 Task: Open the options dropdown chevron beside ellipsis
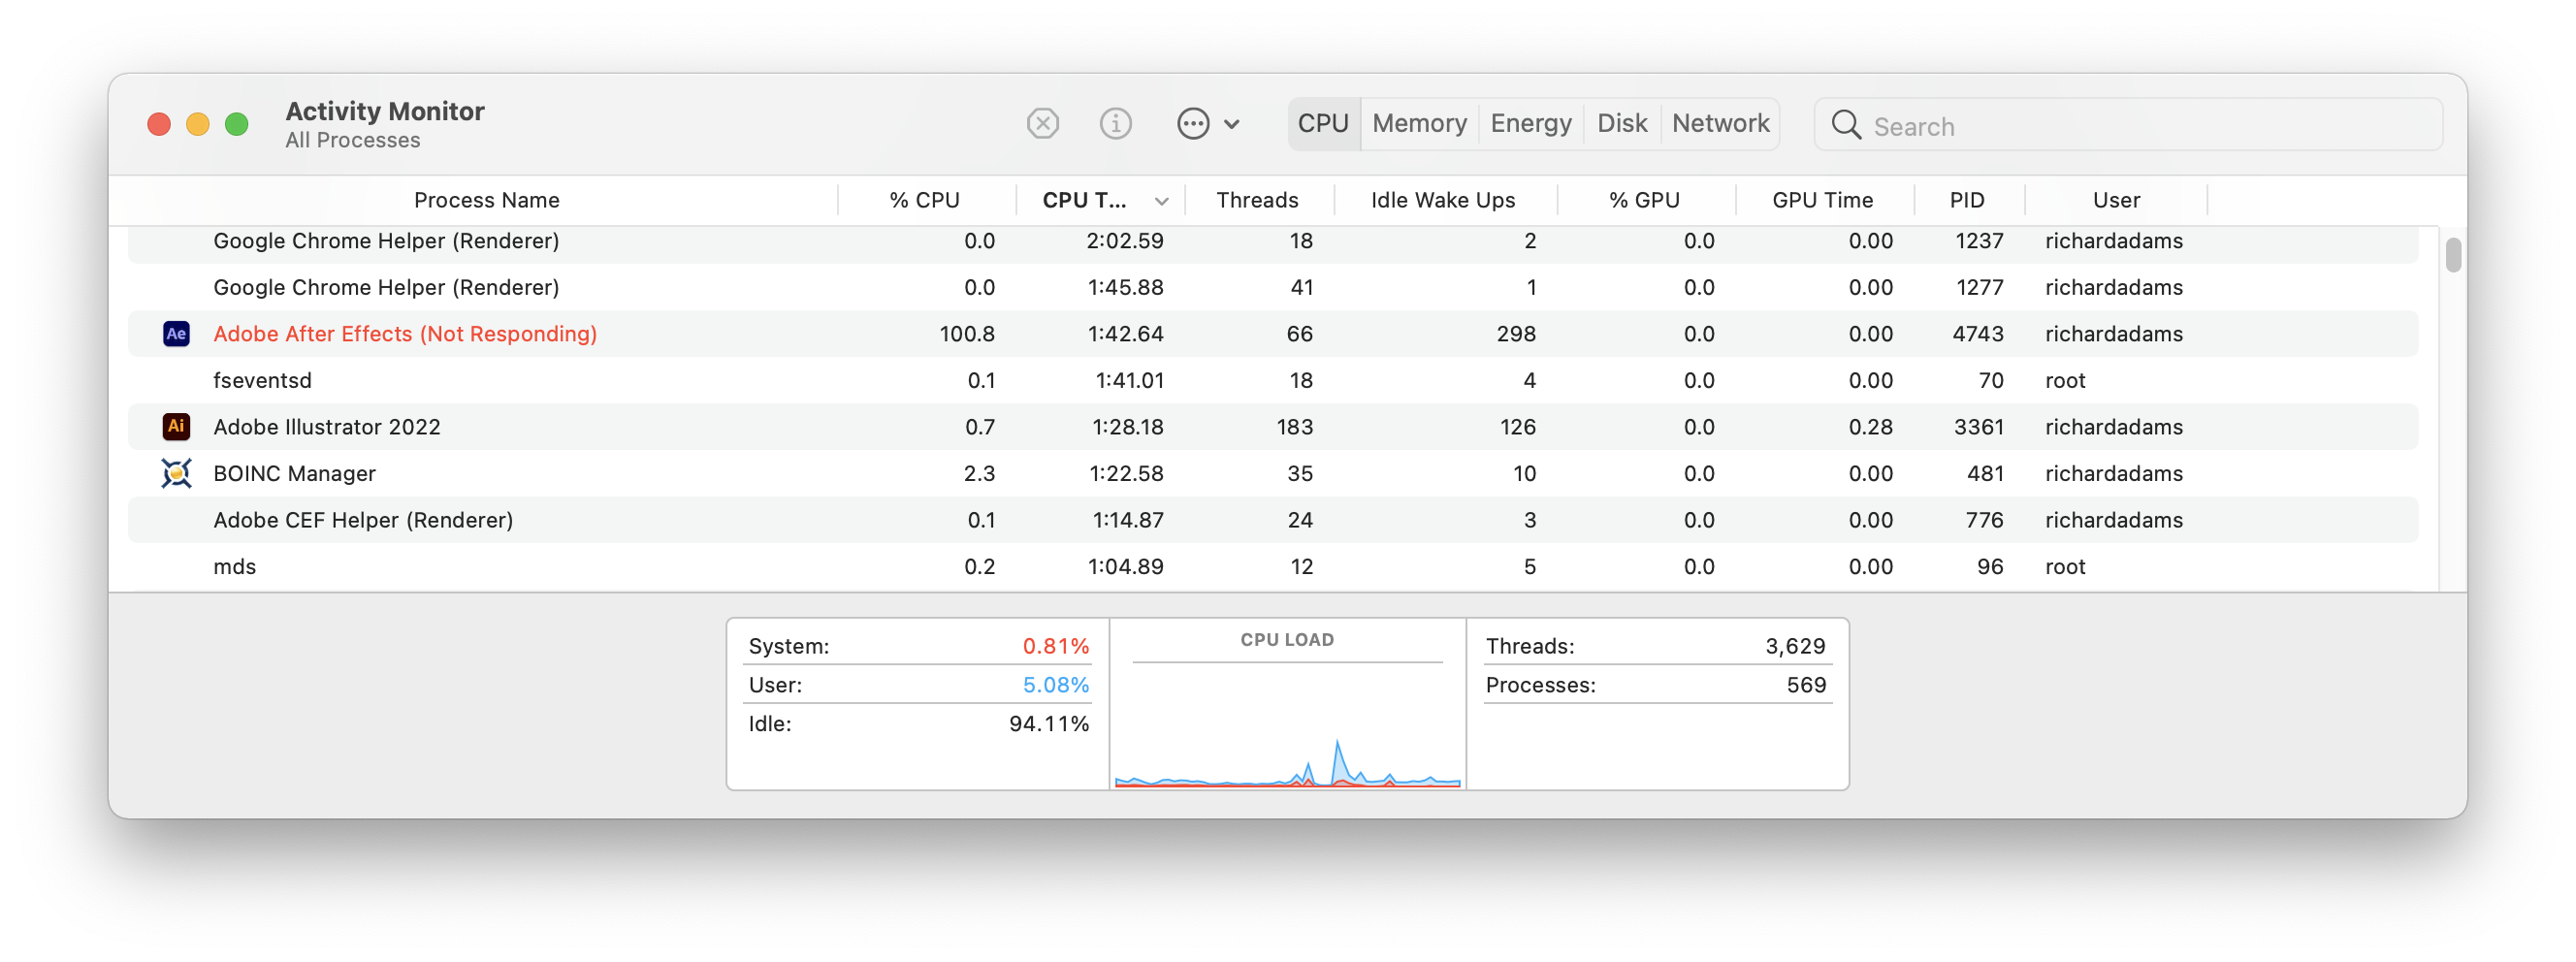[1232, 124]
